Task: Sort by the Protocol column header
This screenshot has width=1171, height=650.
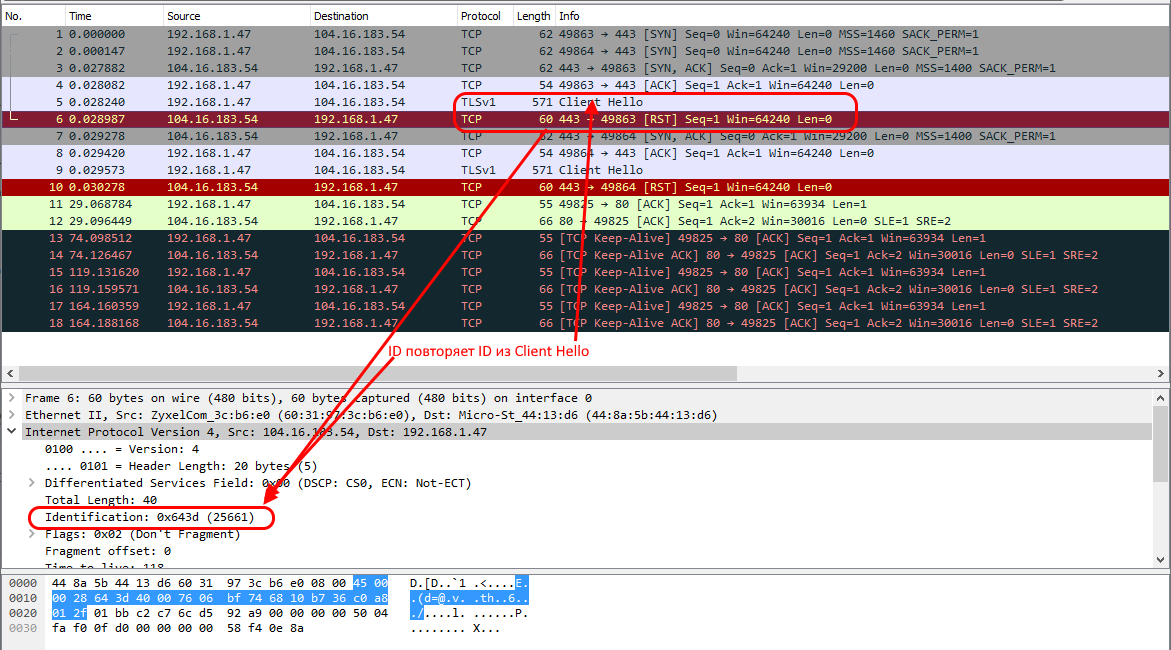Action: 485,16
